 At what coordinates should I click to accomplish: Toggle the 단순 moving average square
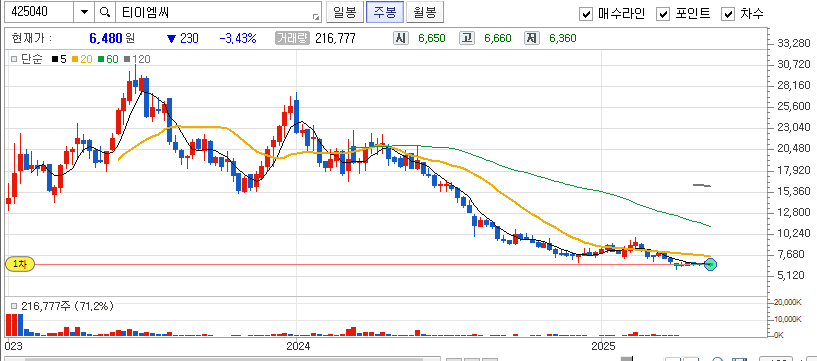click(14, 59)
